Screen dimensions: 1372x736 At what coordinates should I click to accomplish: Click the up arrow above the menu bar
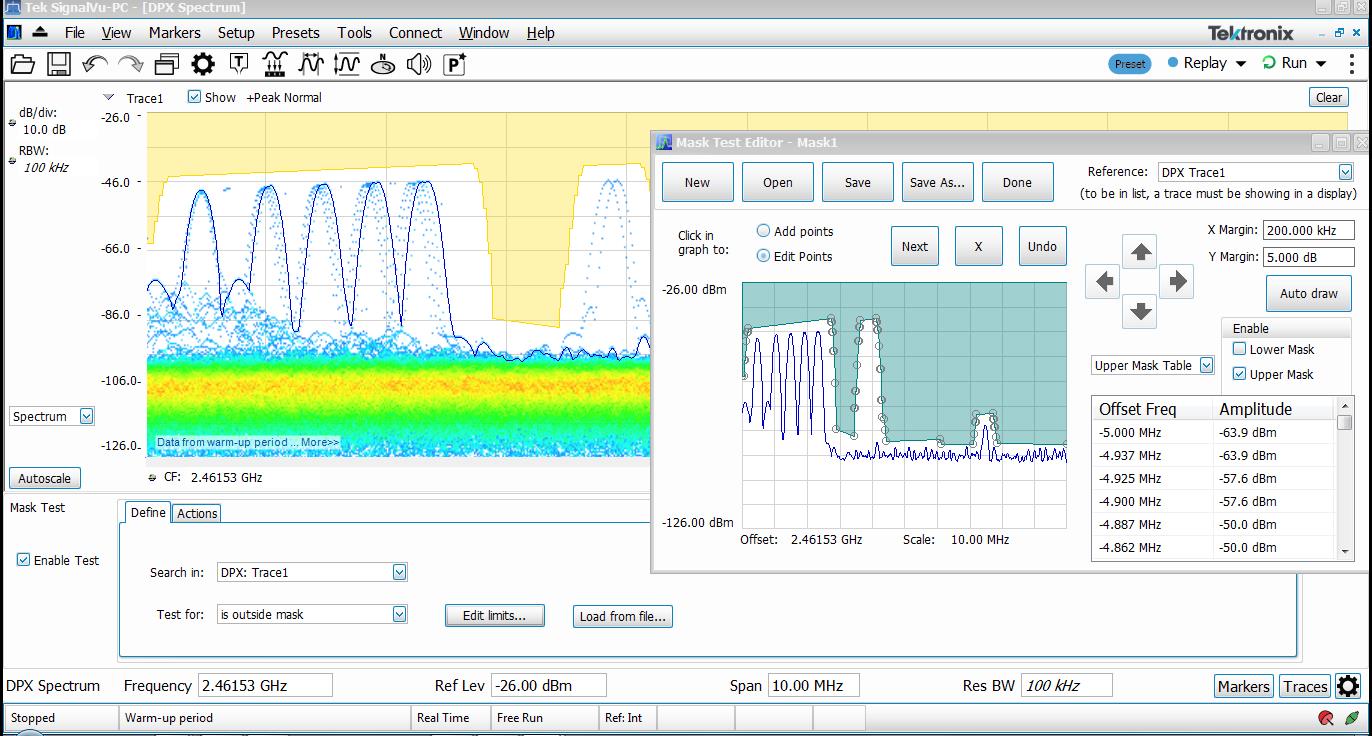coord(40,32)
